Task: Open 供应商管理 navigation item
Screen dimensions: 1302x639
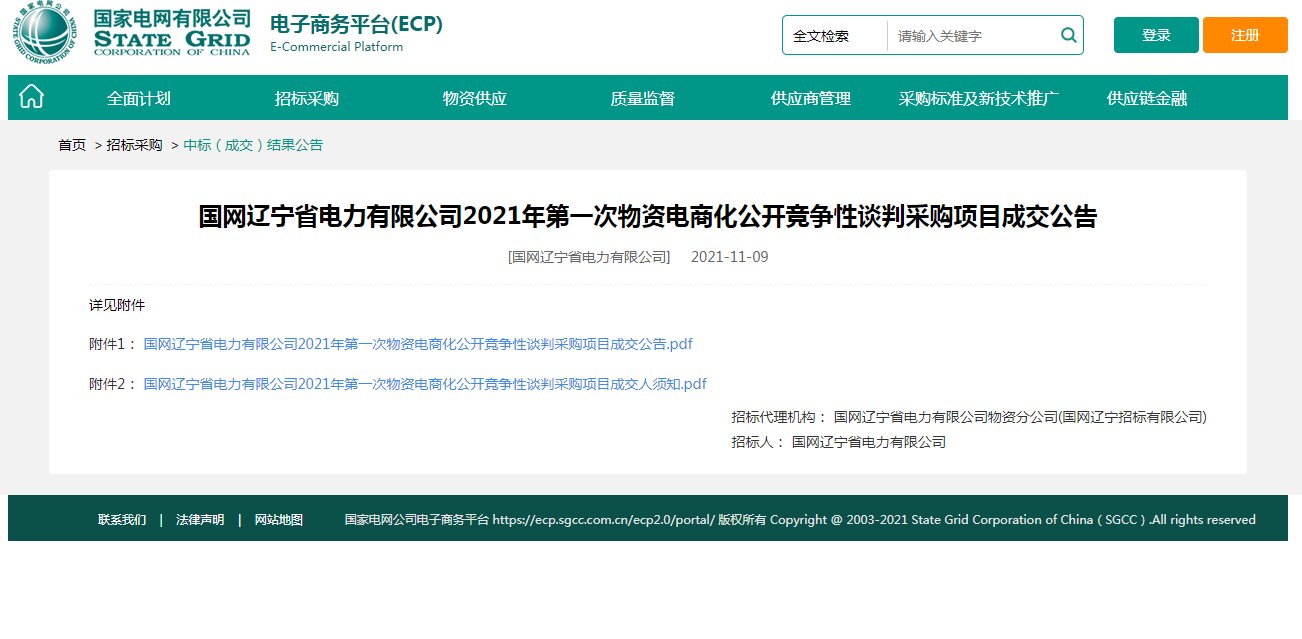Action: pos(811,98)
